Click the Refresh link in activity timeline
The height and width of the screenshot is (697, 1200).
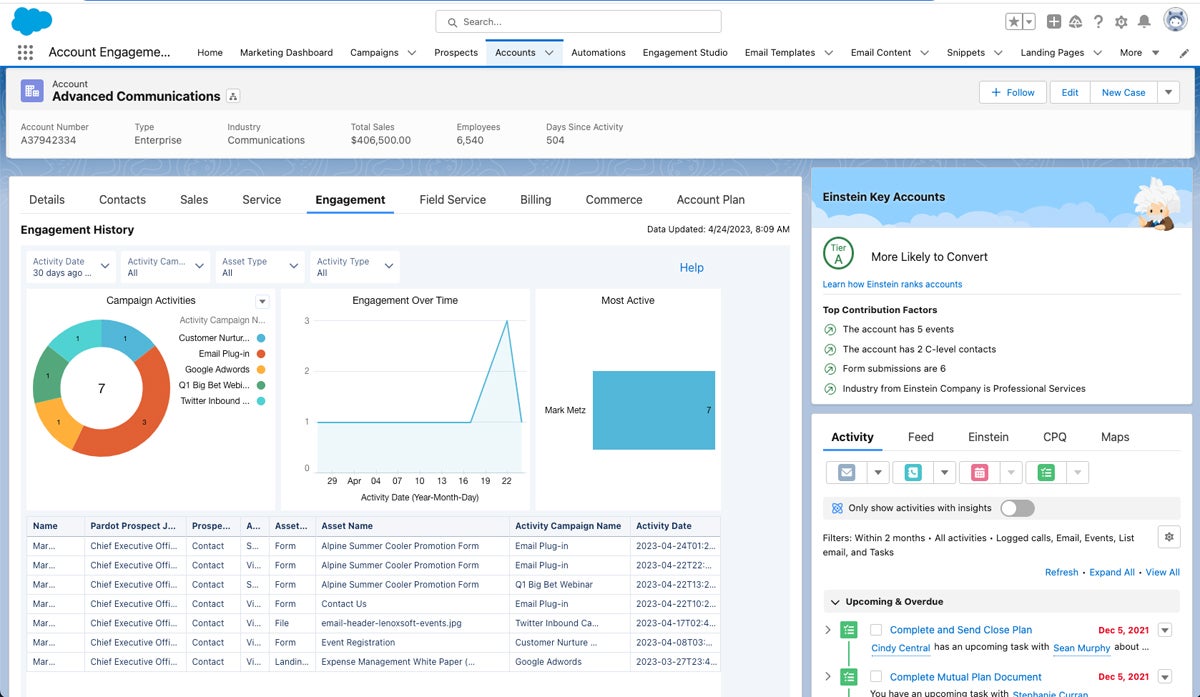click(1062, 572)
